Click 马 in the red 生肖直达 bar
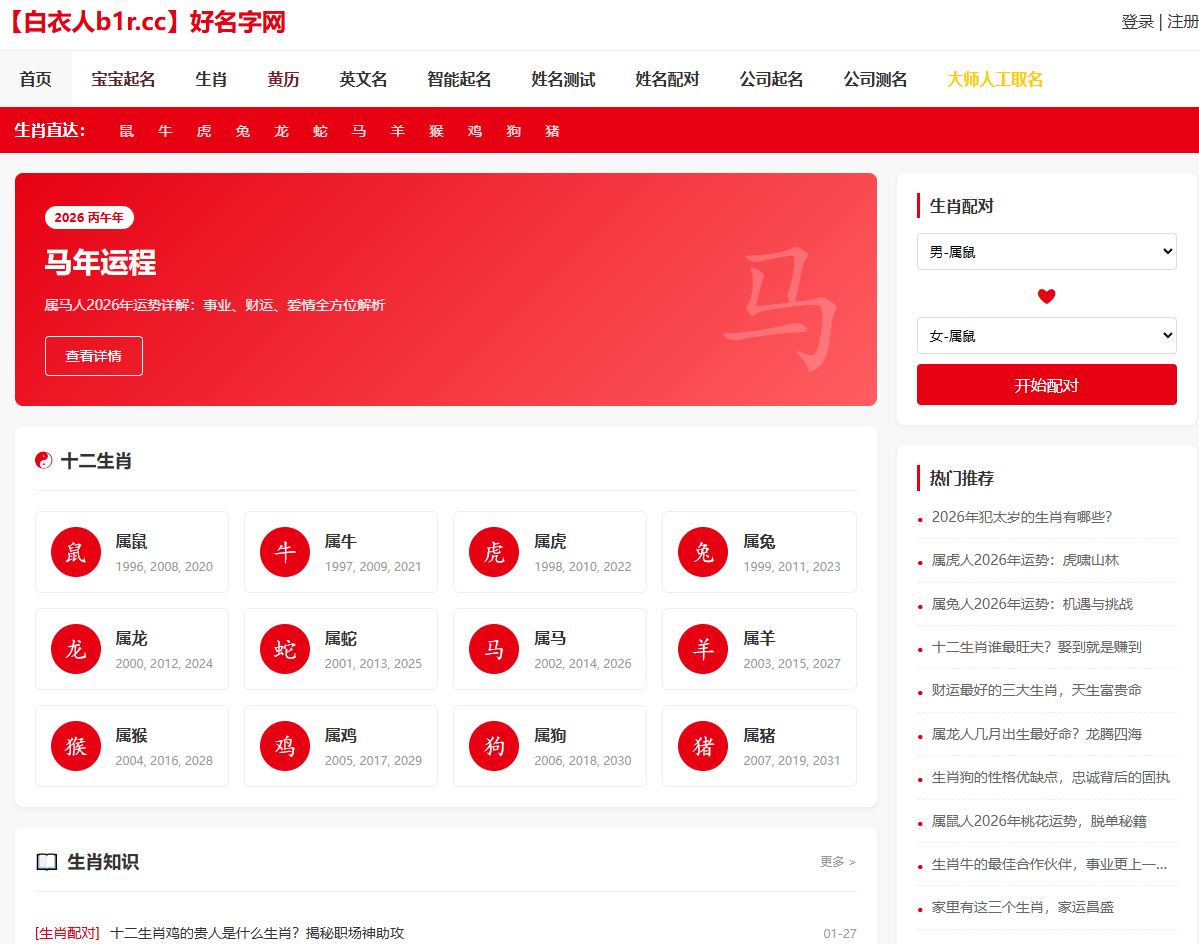The height and width of the screenshot is (944, 1199). pos(359,131)
